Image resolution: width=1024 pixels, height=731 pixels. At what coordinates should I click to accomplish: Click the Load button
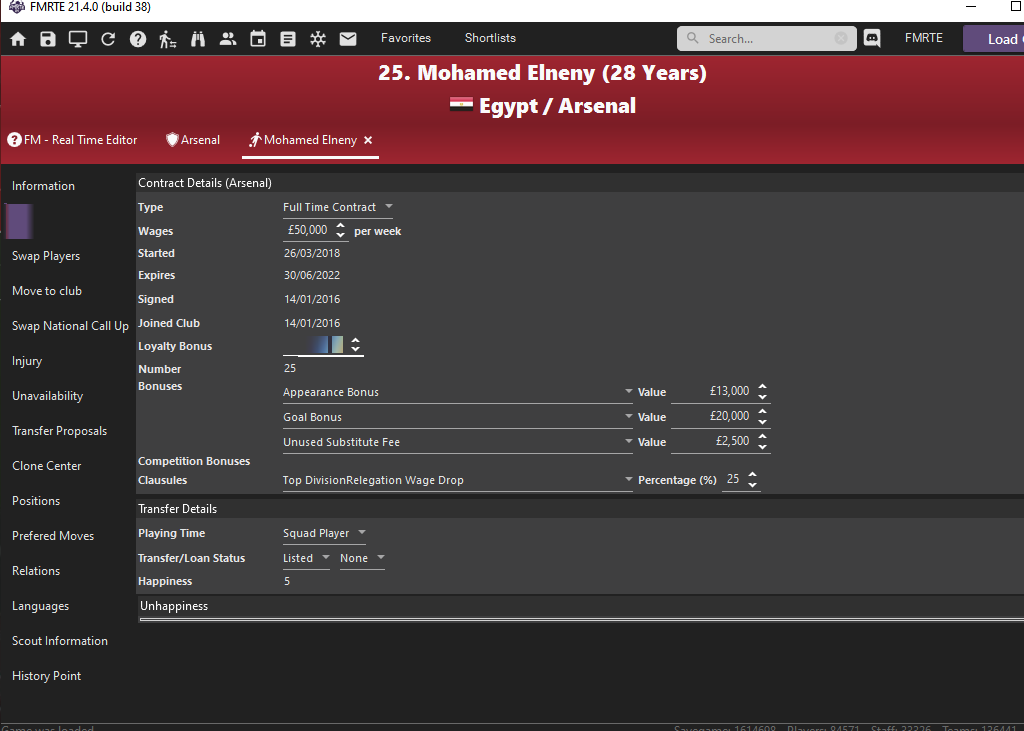tap(993, 39)
